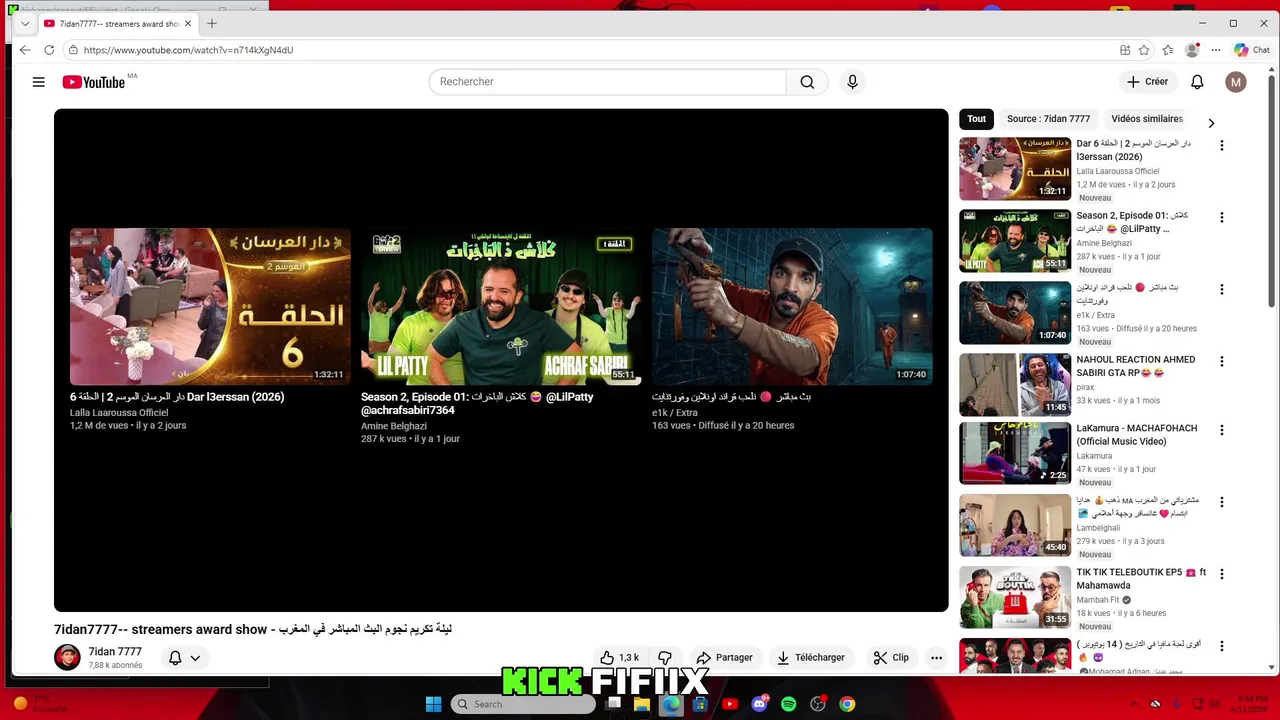The height and width of the screenshot is (720, 1280).
Task: Open options for NAHOUL REACTION sidebar video
Action: pyautogui.click(x=1221, y=361)
